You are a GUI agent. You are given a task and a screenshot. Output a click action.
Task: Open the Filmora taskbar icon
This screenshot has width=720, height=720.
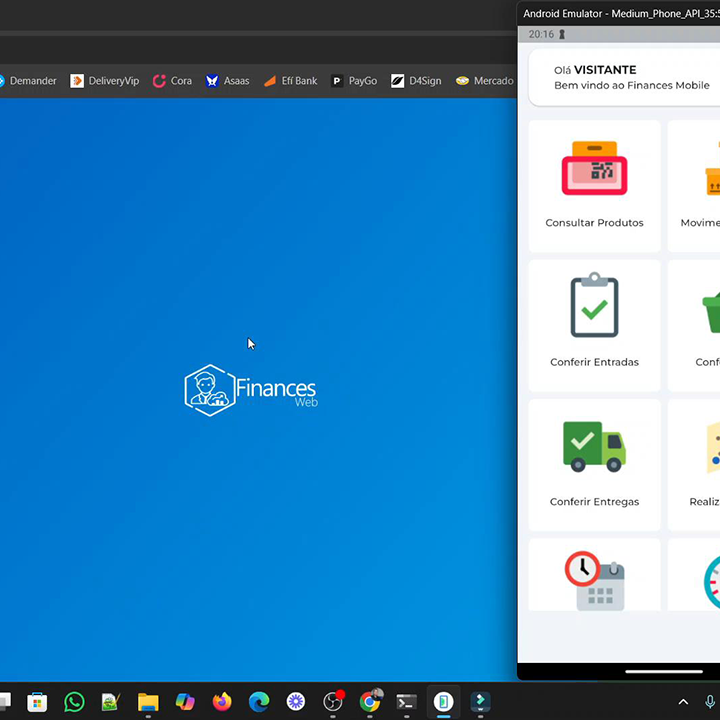[x=480, y=702]
